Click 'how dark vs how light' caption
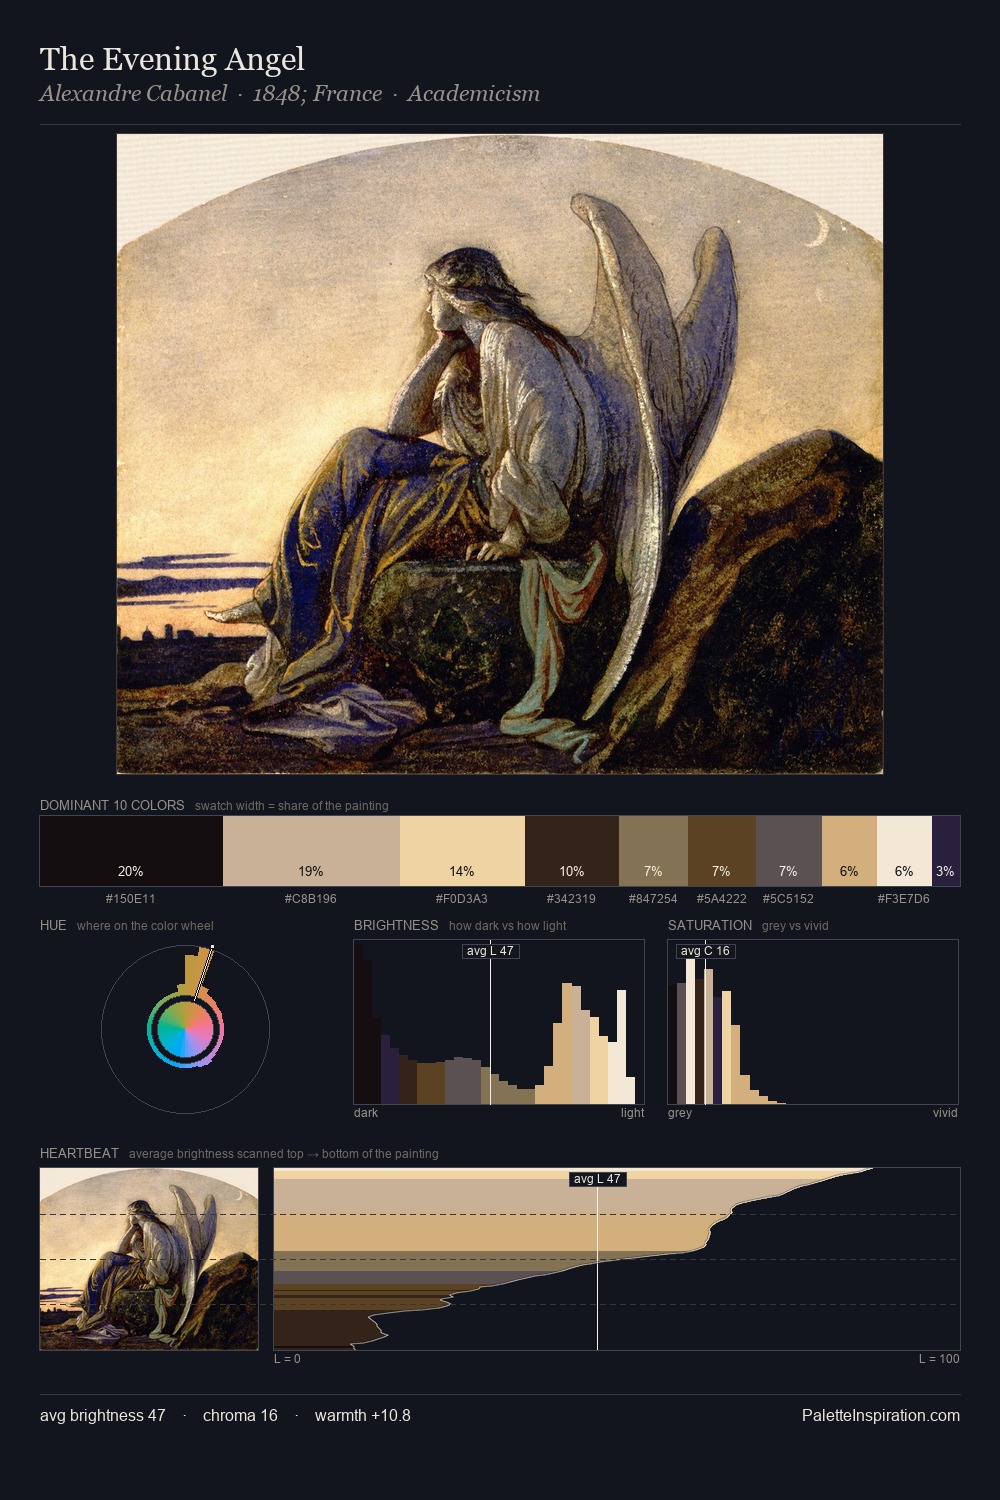 pos(507,926)
